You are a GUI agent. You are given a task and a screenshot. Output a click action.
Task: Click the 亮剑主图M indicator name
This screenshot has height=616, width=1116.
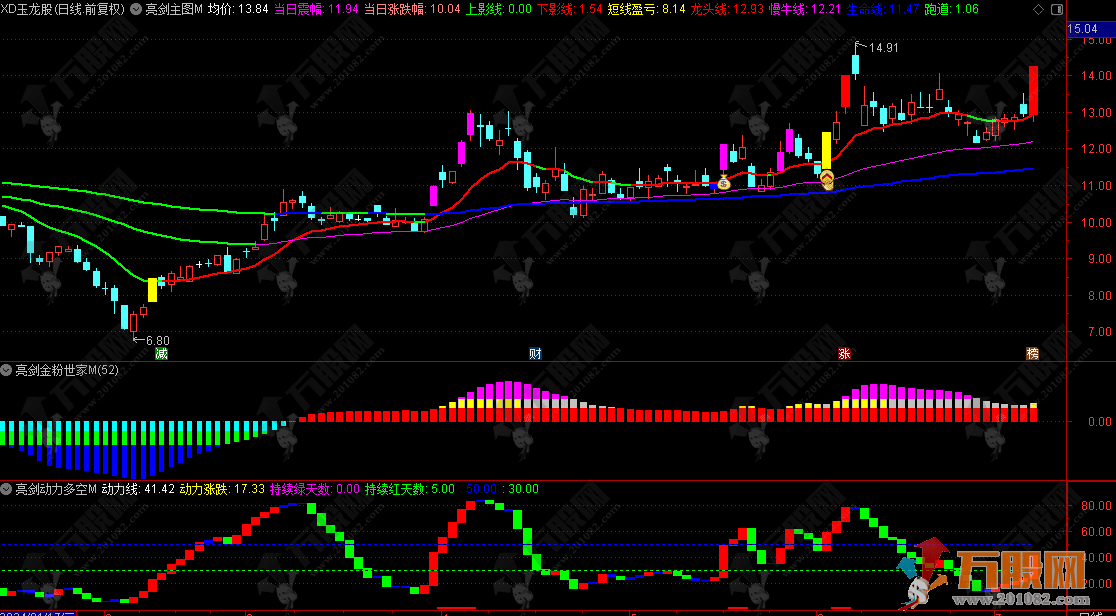pyautogui.click(x=174, y=9)
